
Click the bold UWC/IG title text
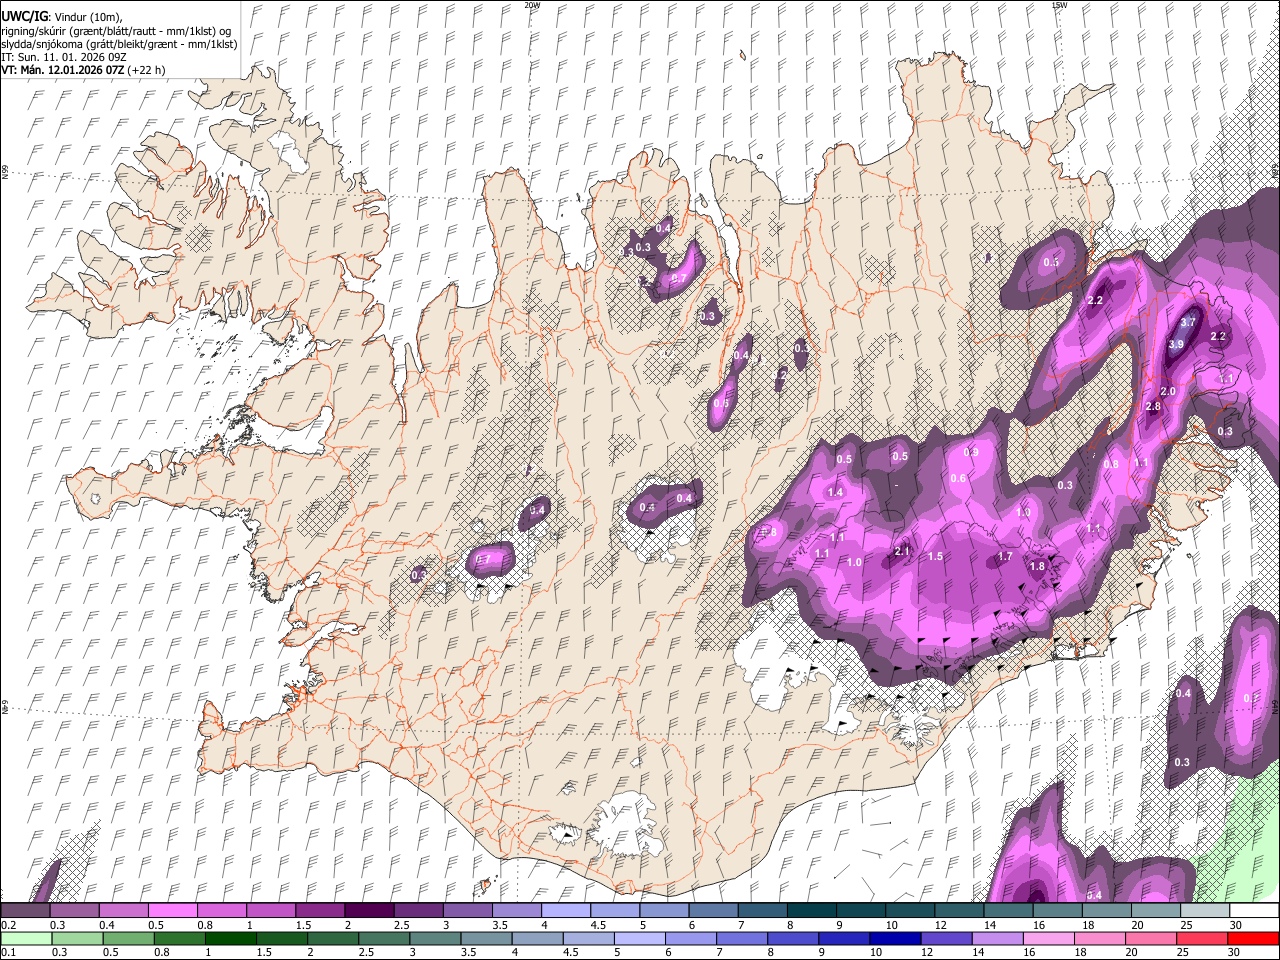pos(23,17)
